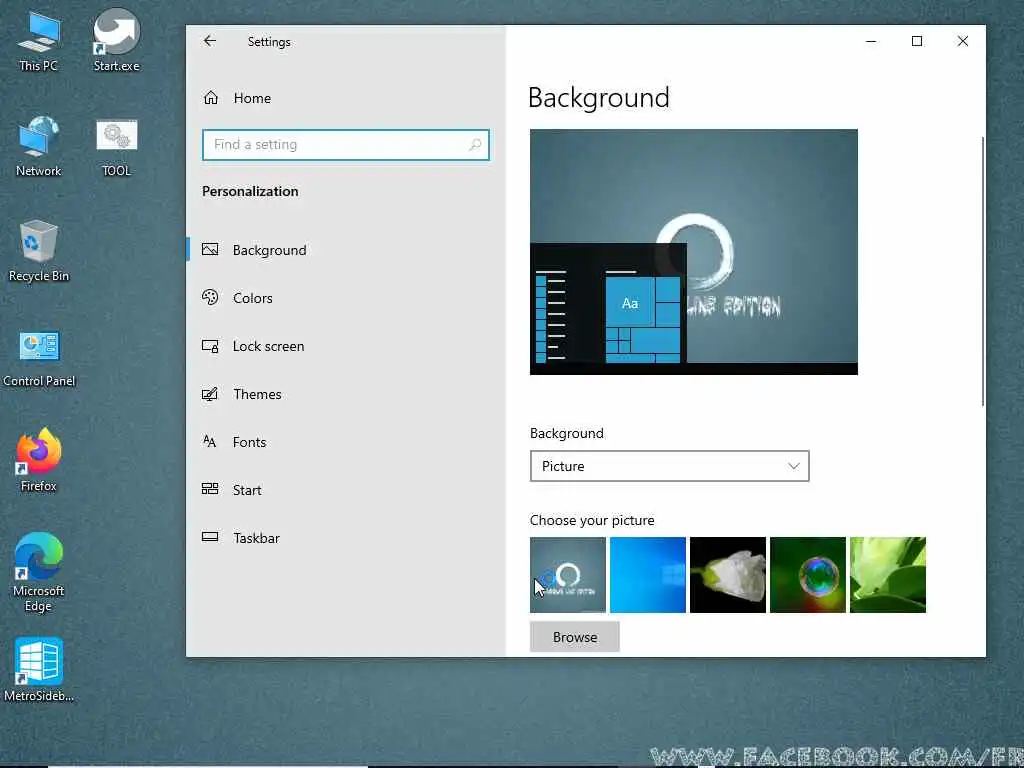Viewport: 1024px width, 768px height.
Task: Click the Fonts AA icon
Action: pos(210,441)
